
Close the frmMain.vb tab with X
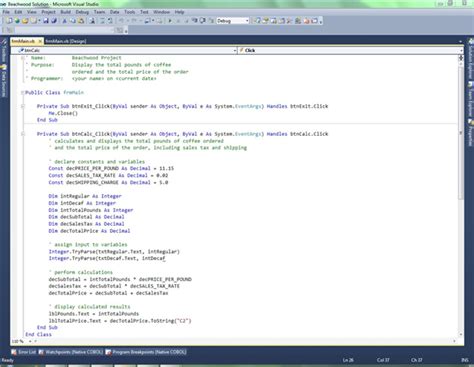(40, 41)
